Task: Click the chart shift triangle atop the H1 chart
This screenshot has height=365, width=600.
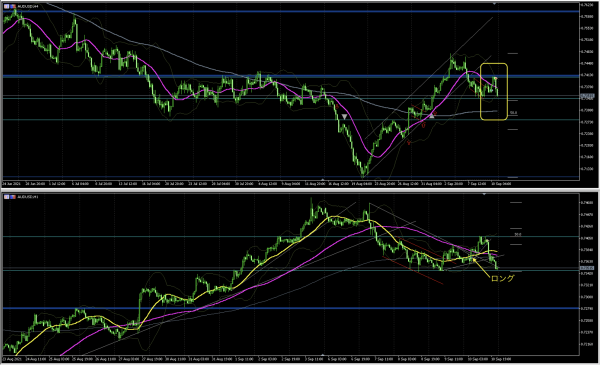Action: pos(484,194)
